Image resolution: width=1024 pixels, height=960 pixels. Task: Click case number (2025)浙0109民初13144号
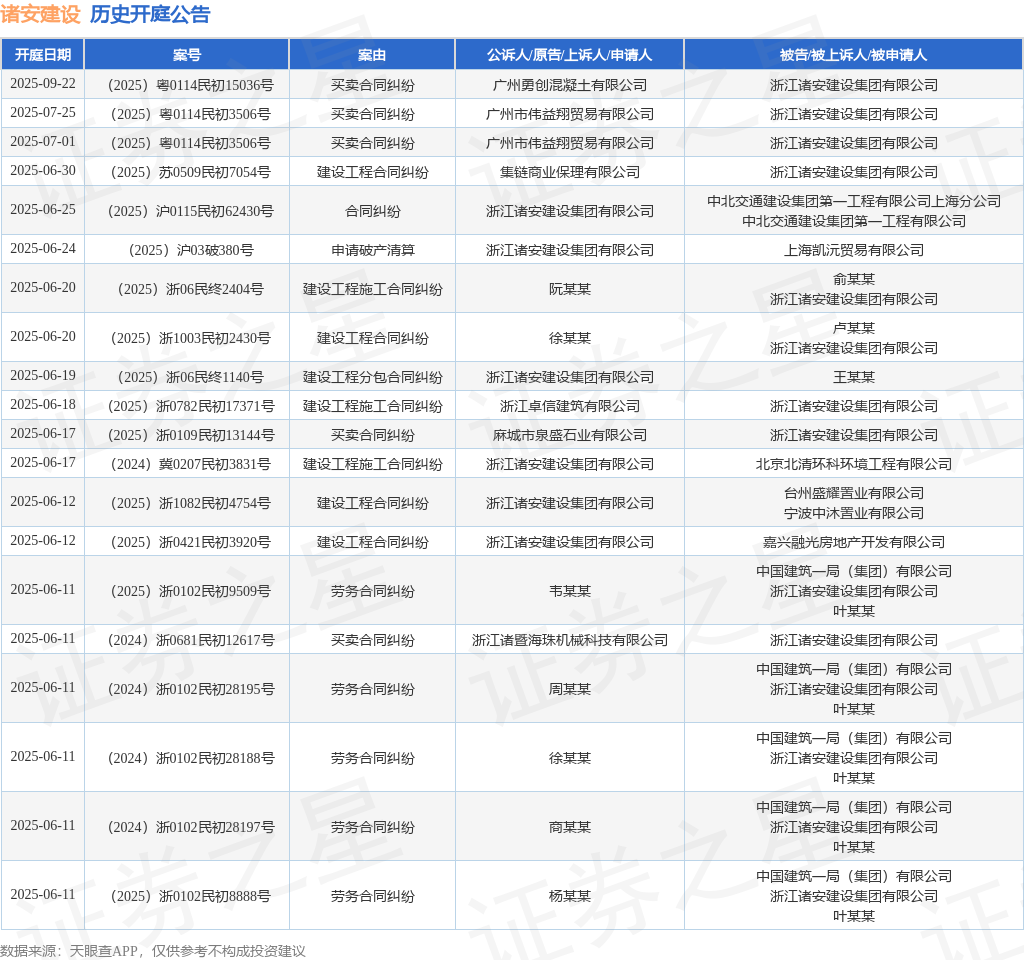pyautogui.click(x=190, y=435)
